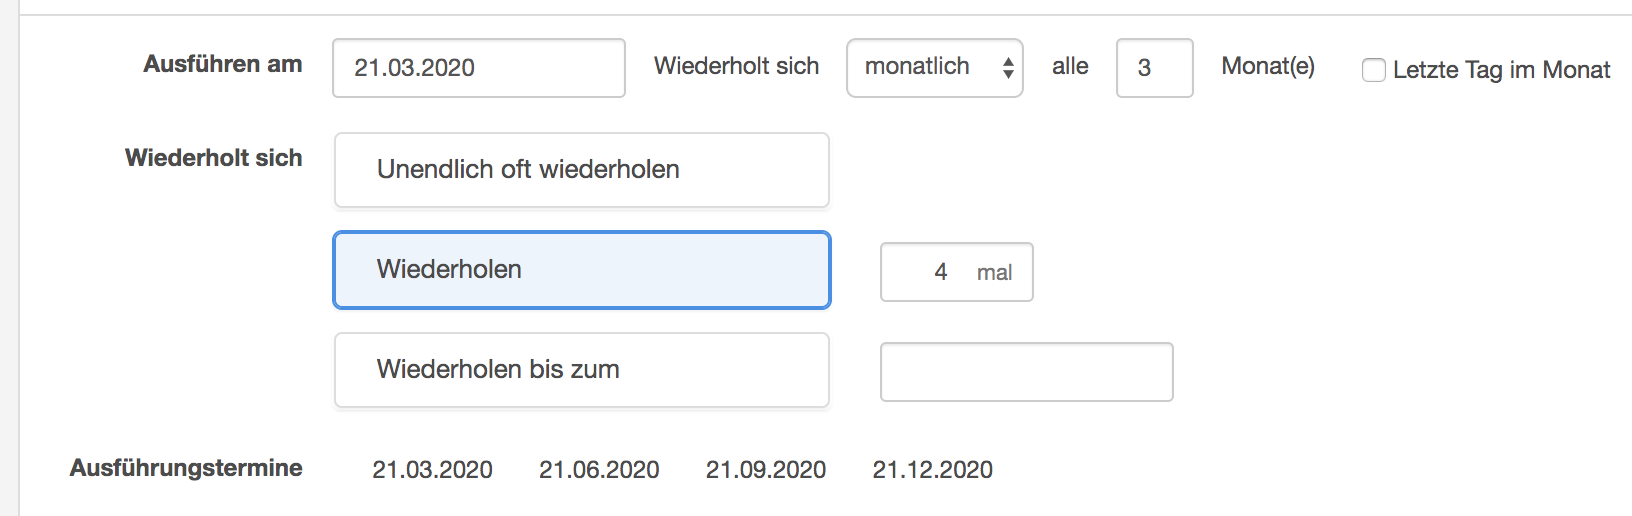This screenshot has height=516, width=1632.
Task: Click the alle label before interval field
Action: tap(1070, 66)
